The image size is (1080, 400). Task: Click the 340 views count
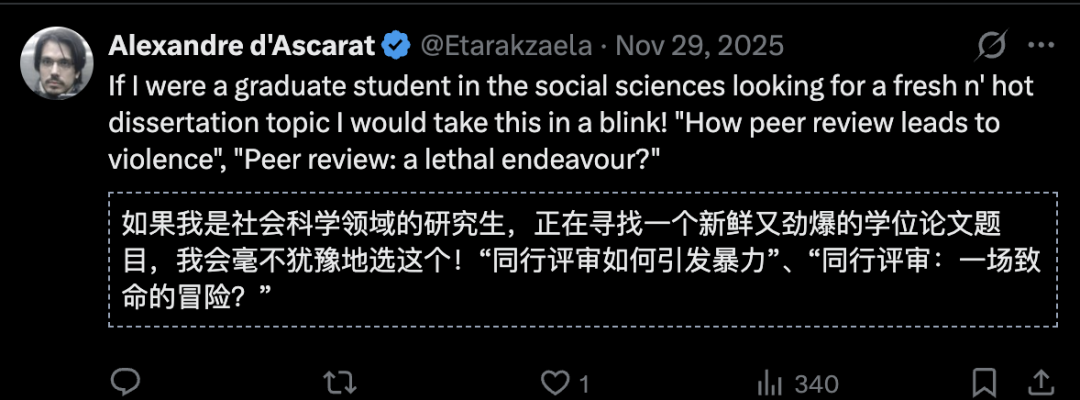(x=815, y=383)
